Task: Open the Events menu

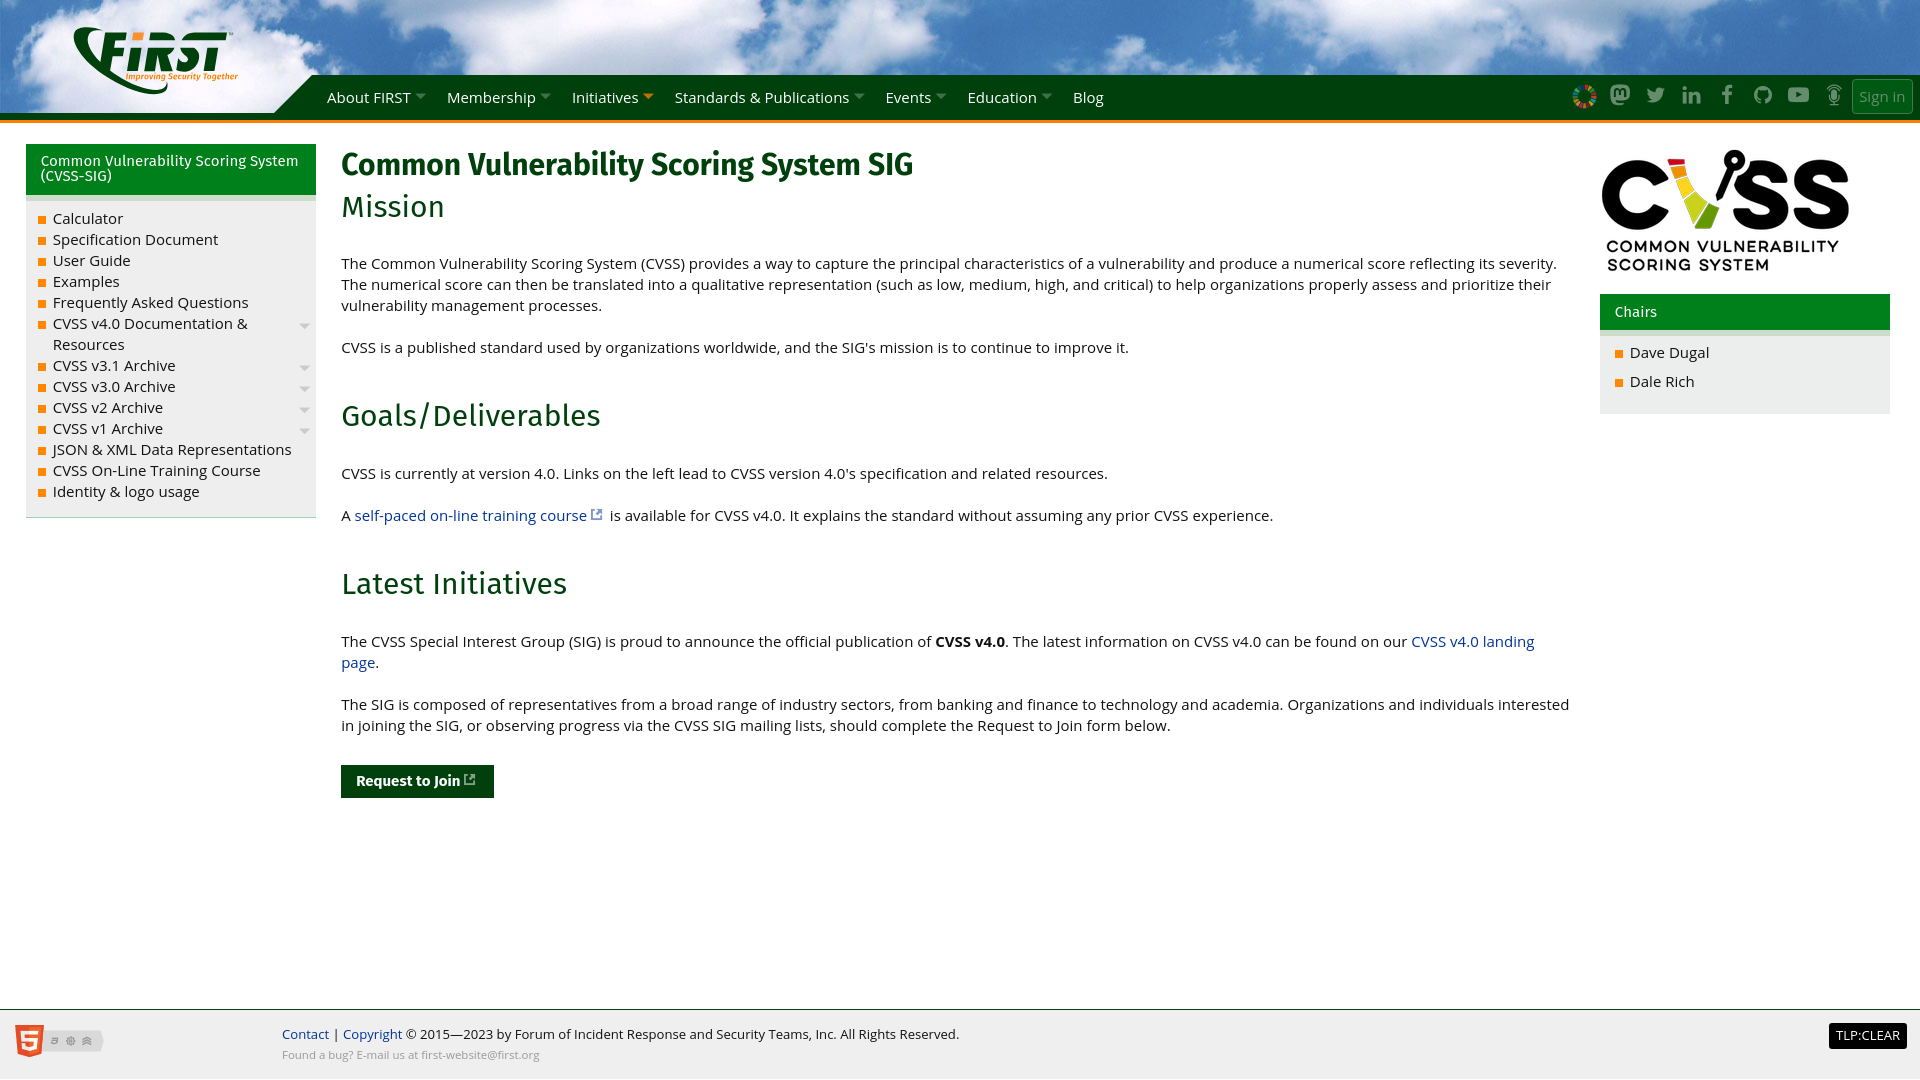Action: [x=915, y=97]
